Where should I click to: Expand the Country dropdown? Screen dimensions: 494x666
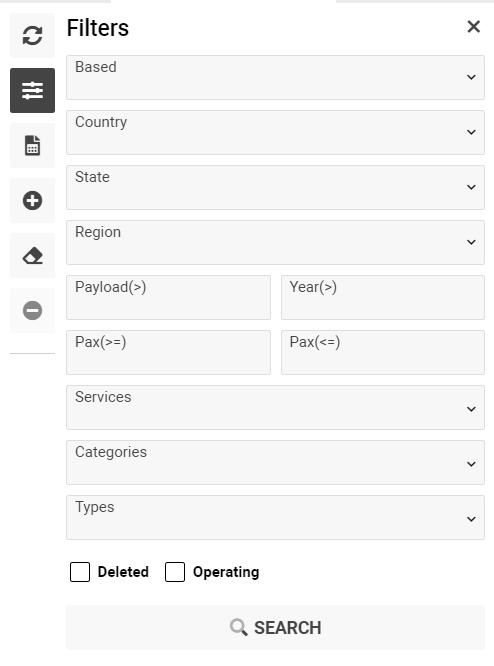(275, 133)
